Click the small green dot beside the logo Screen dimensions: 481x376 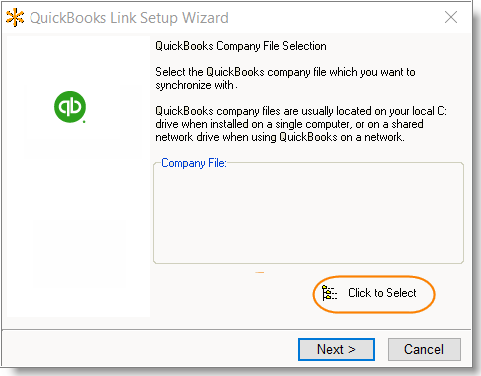pyautogui.click(x=84, y=122)
